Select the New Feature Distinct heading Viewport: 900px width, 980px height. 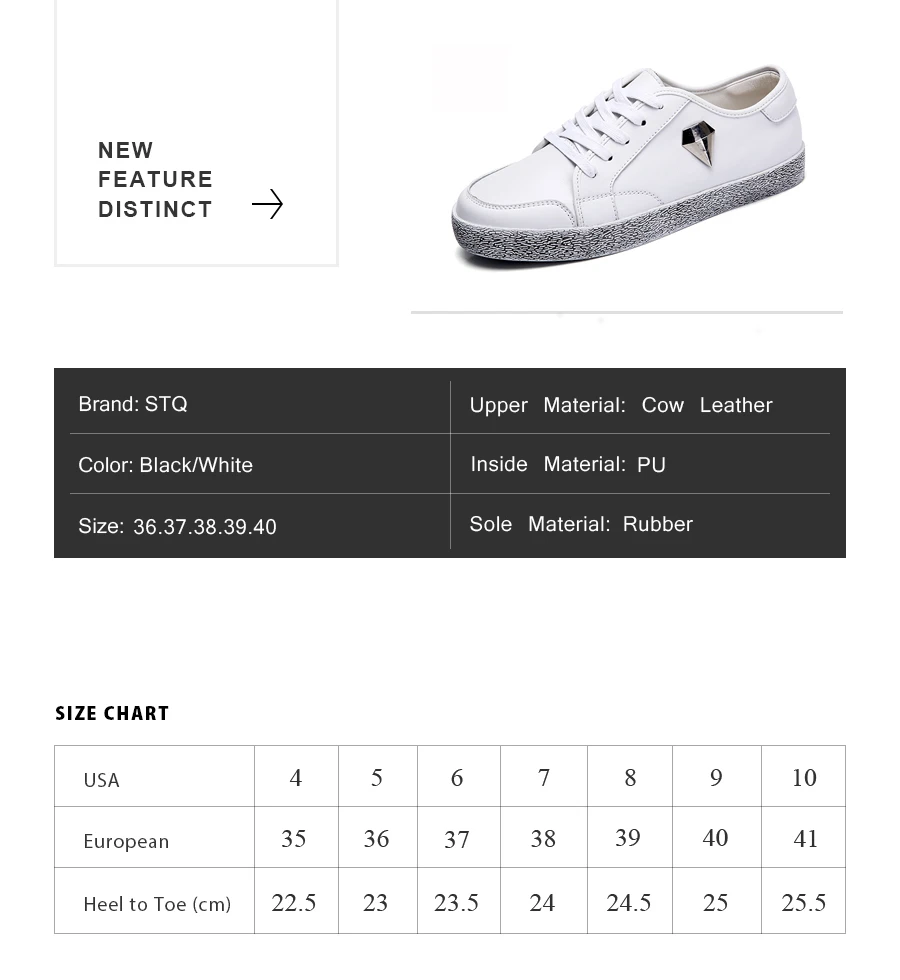click(x=155, y=180)
